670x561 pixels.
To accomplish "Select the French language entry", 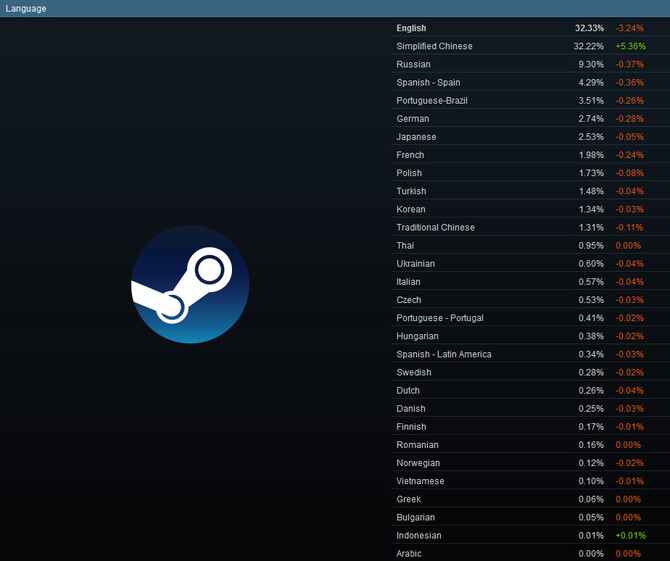I will point(530,155).
